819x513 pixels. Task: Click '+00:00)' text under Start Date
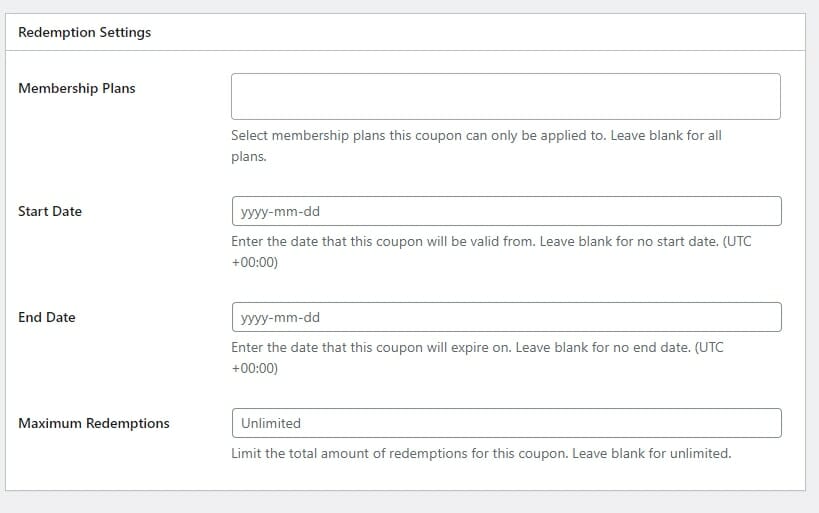click(x=255, y=262)
